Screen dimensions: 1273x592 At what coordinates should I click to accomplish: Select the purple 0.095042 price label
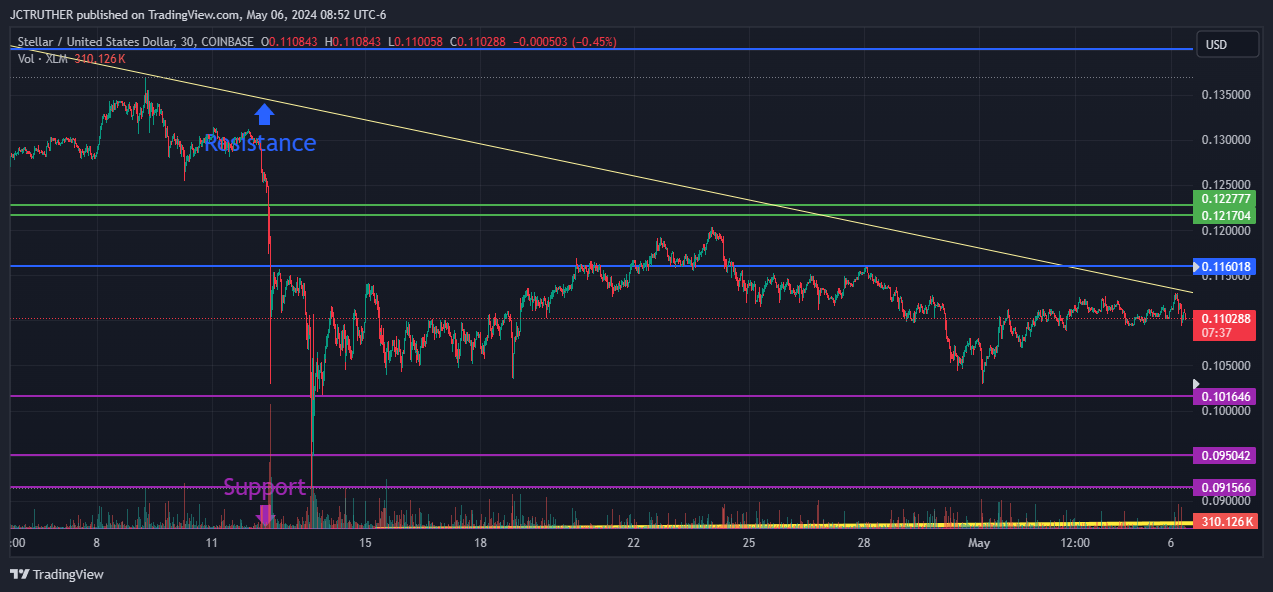click(x=1225, y=455)
